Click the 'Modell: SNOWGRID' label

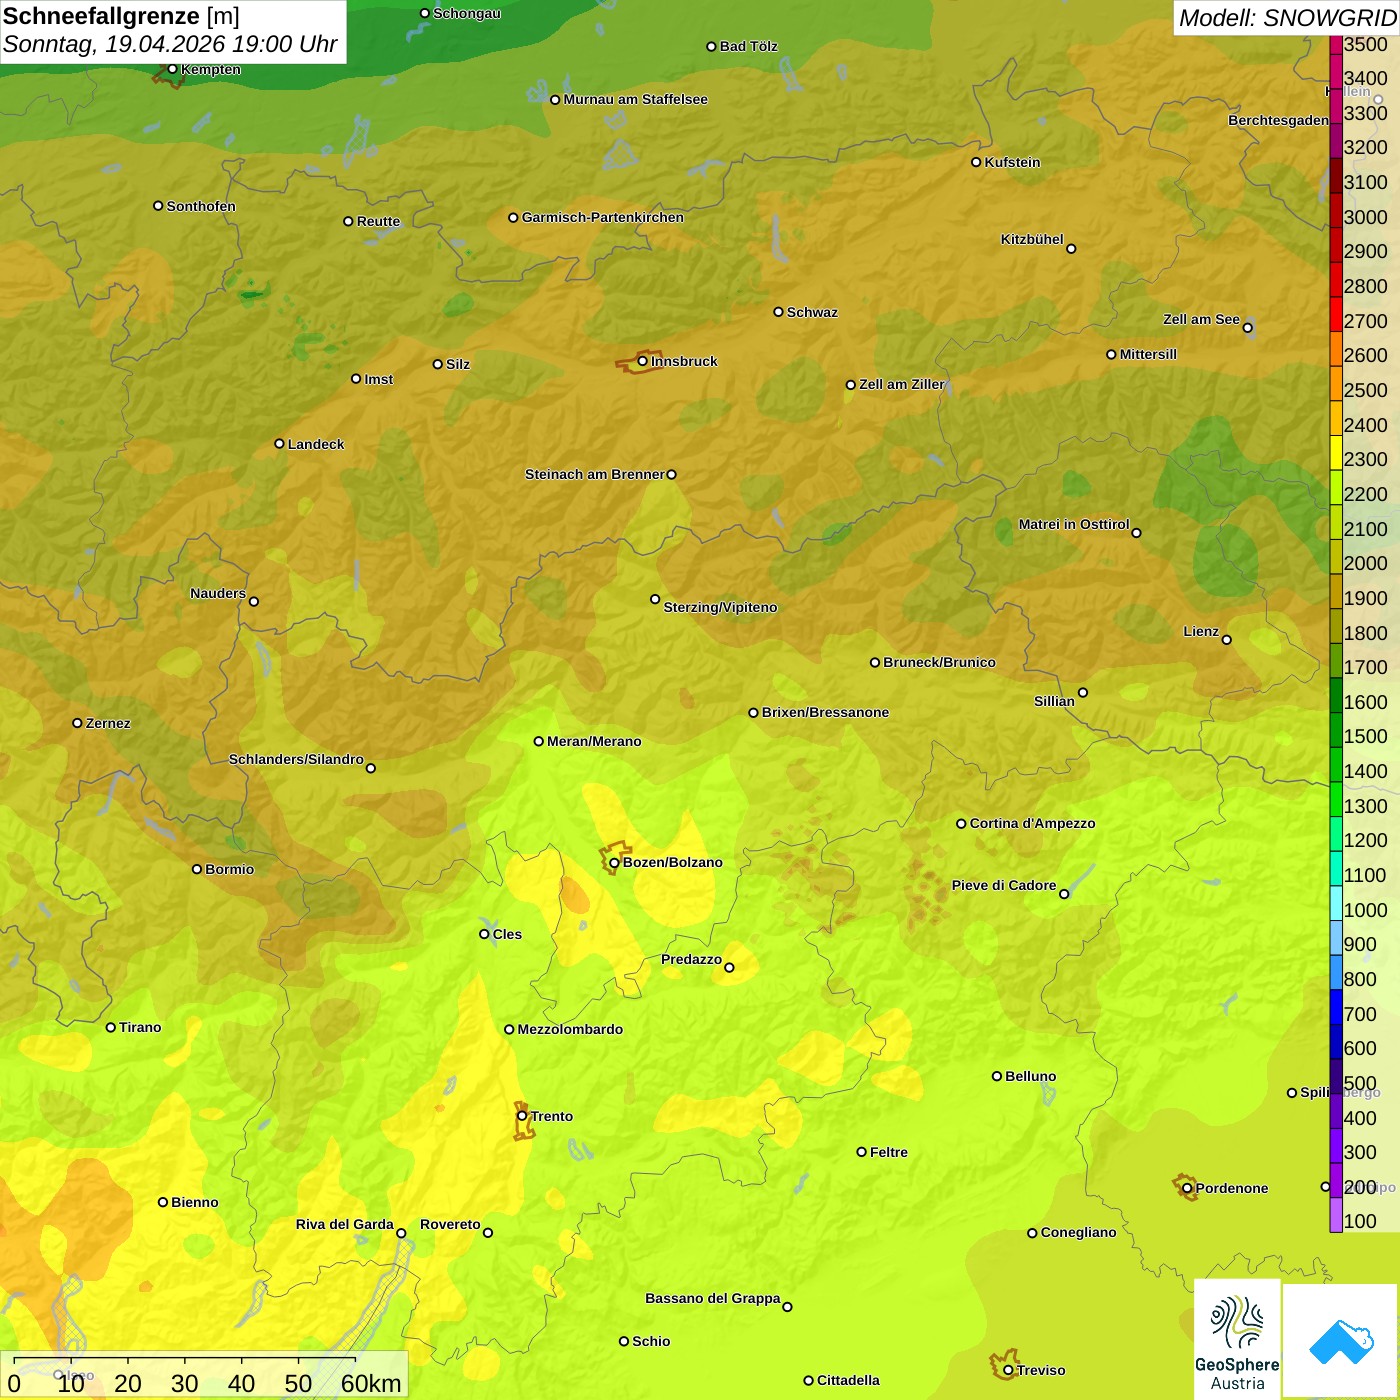tap(1287, 18)
